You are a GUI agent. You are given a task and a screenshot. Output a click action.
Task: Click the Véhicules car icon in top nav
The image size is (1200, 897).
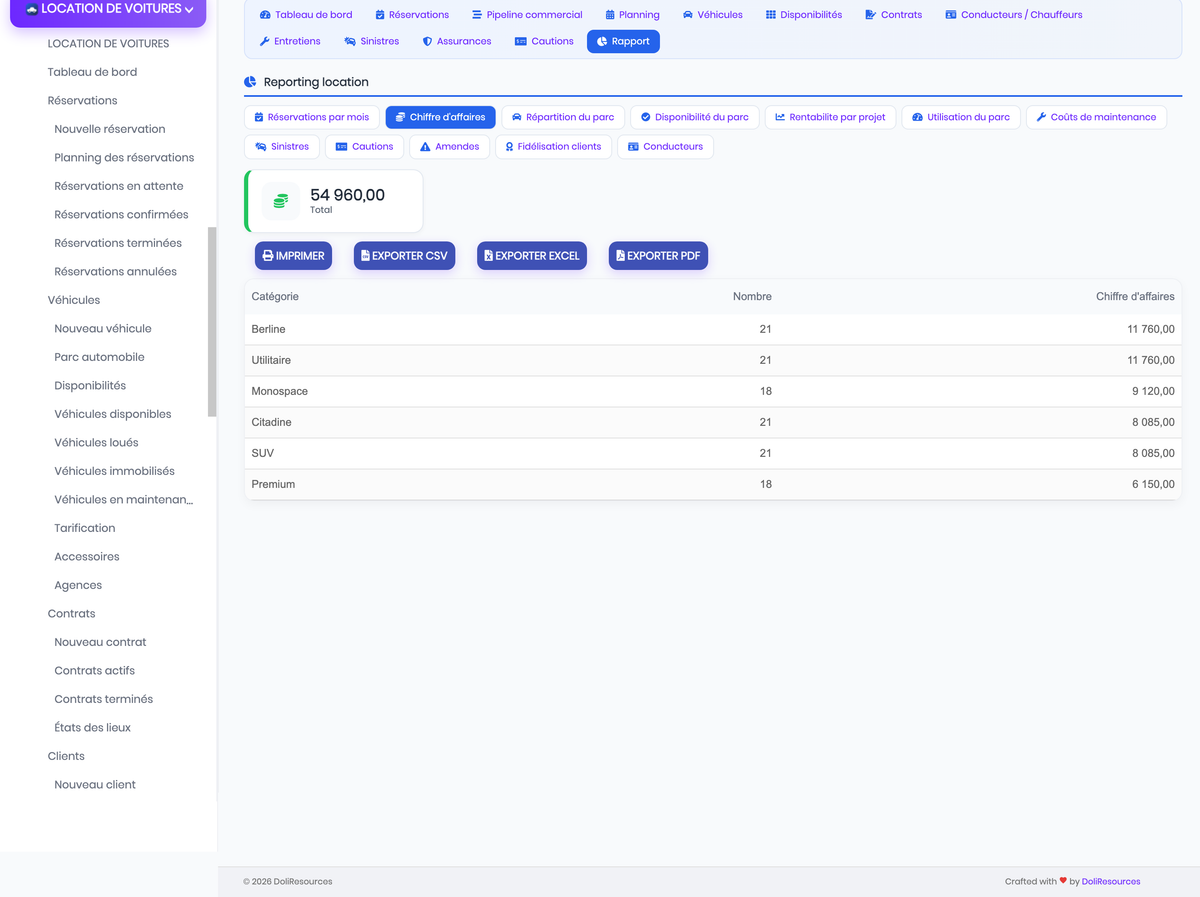coord(688,15)
